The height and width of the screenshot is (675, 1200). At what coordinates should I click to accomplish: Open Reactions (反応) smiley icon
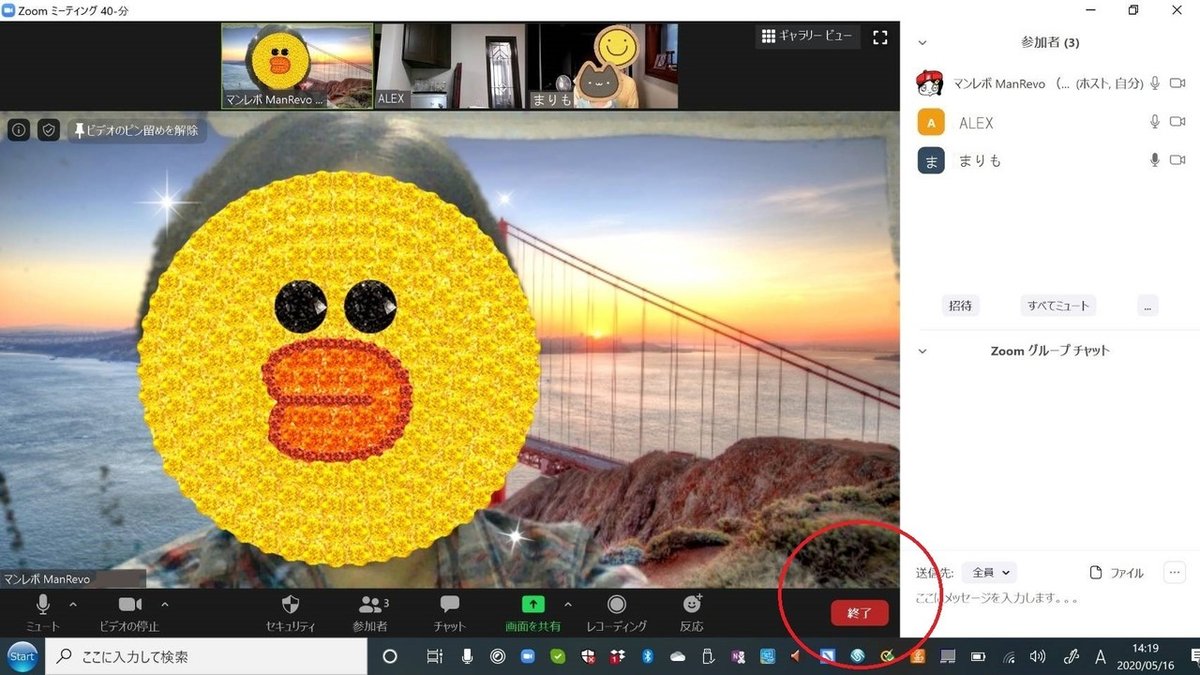pyautogui.click(x=692, y=612)
